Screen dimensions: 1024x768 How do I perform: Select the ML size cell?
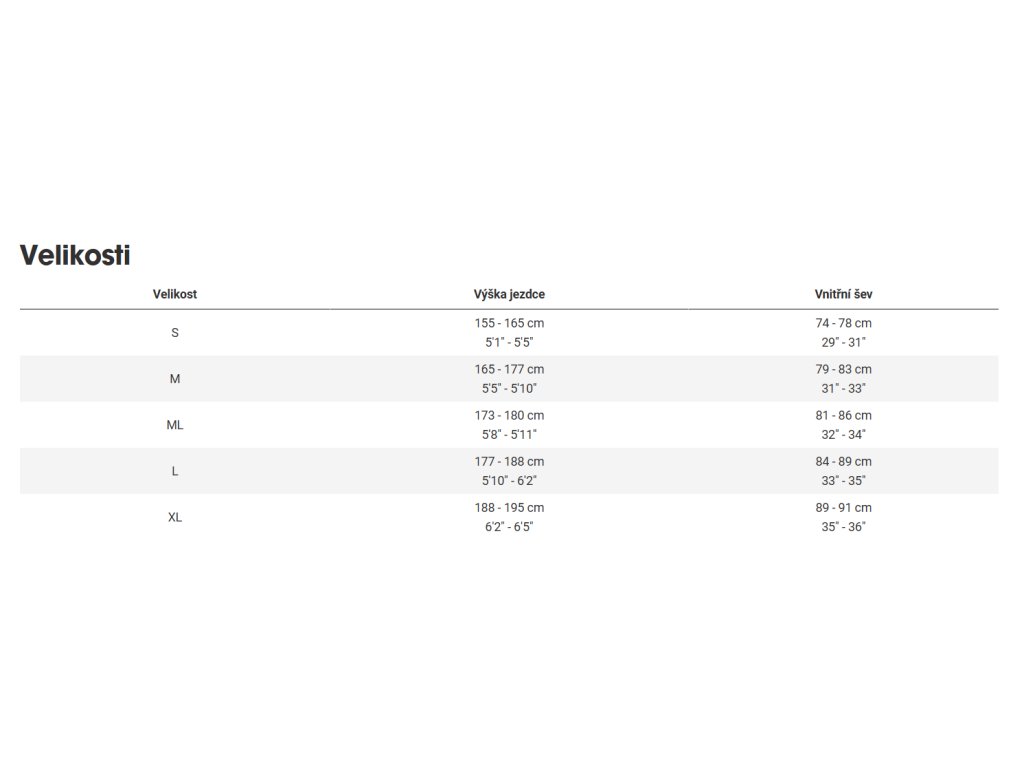pyautogui.click(x=175, y=425)
